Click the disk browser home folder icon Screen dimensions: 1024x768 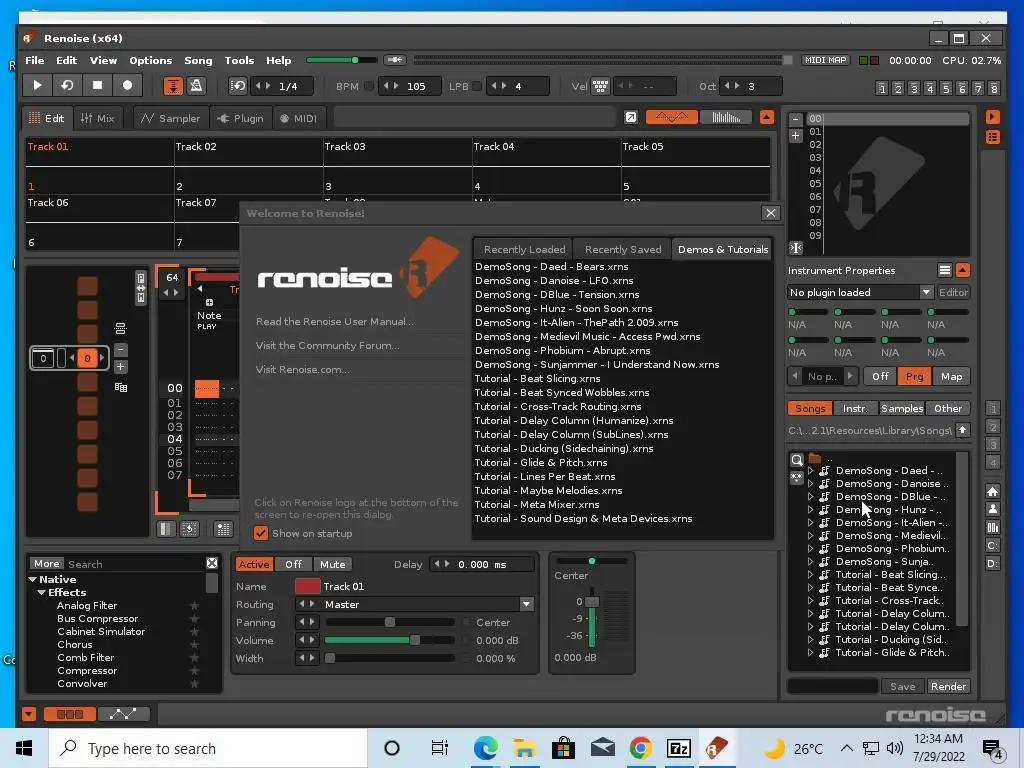coord(992,492)
